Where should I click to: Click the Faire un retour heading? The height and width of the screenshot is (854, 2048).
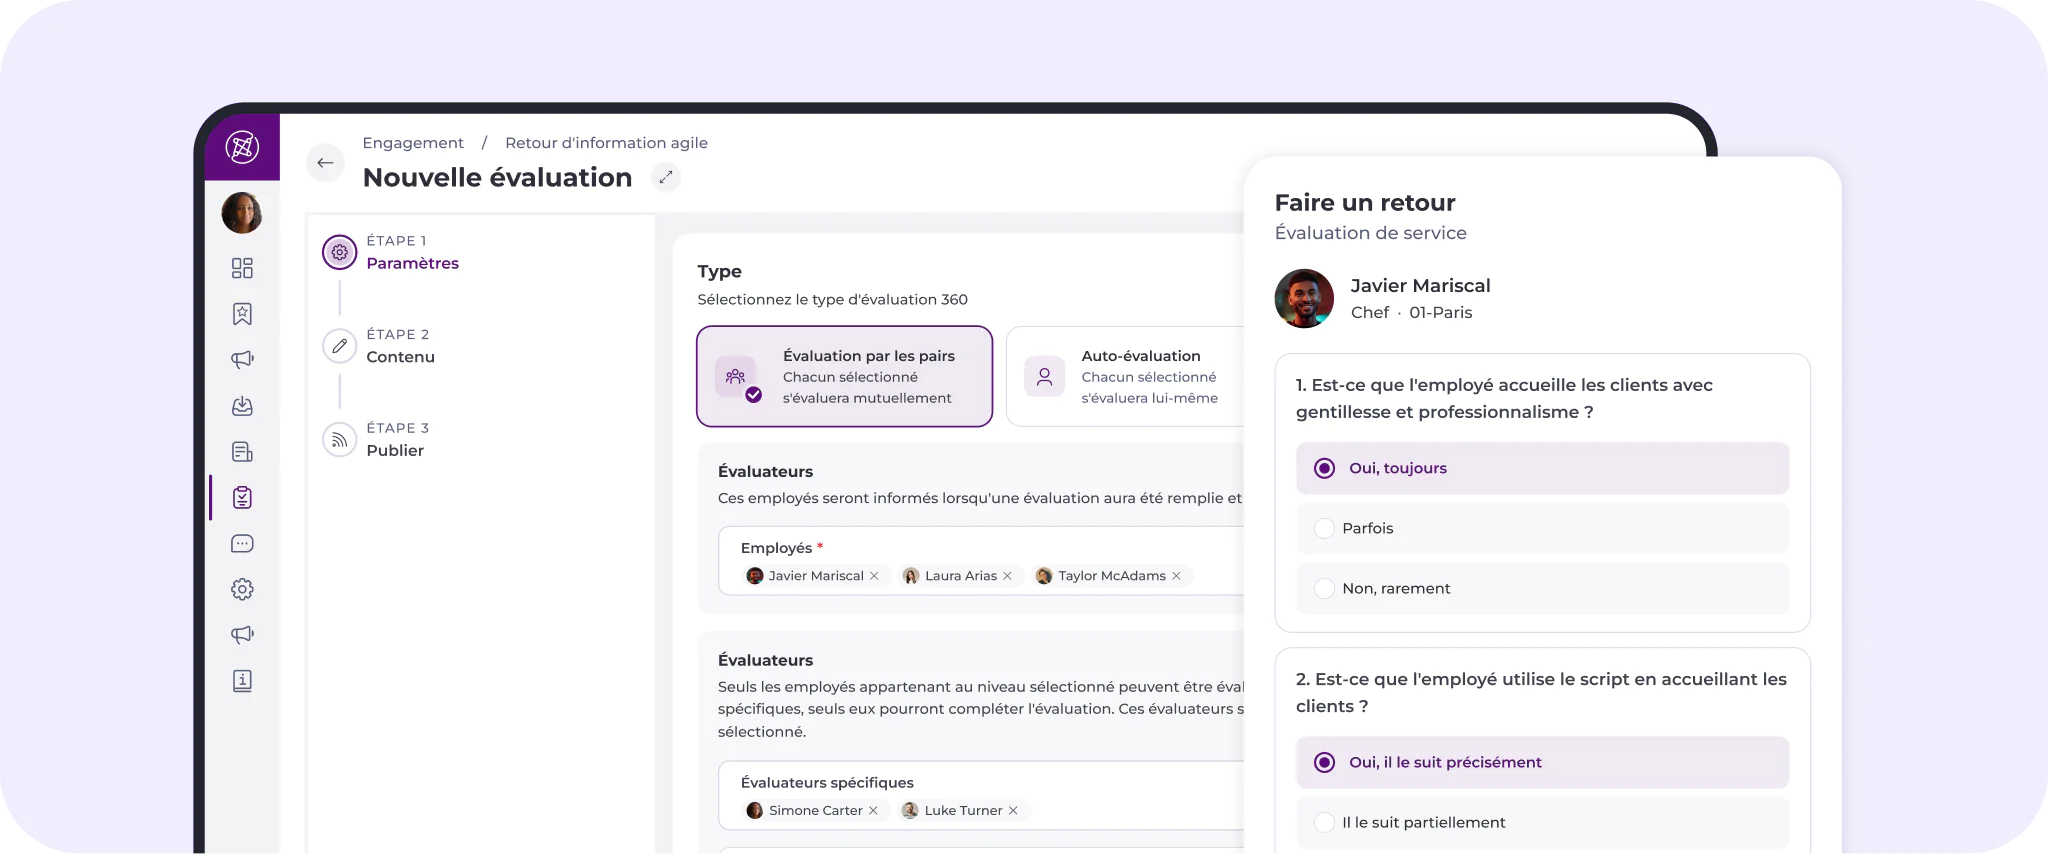pos(1365,203)
